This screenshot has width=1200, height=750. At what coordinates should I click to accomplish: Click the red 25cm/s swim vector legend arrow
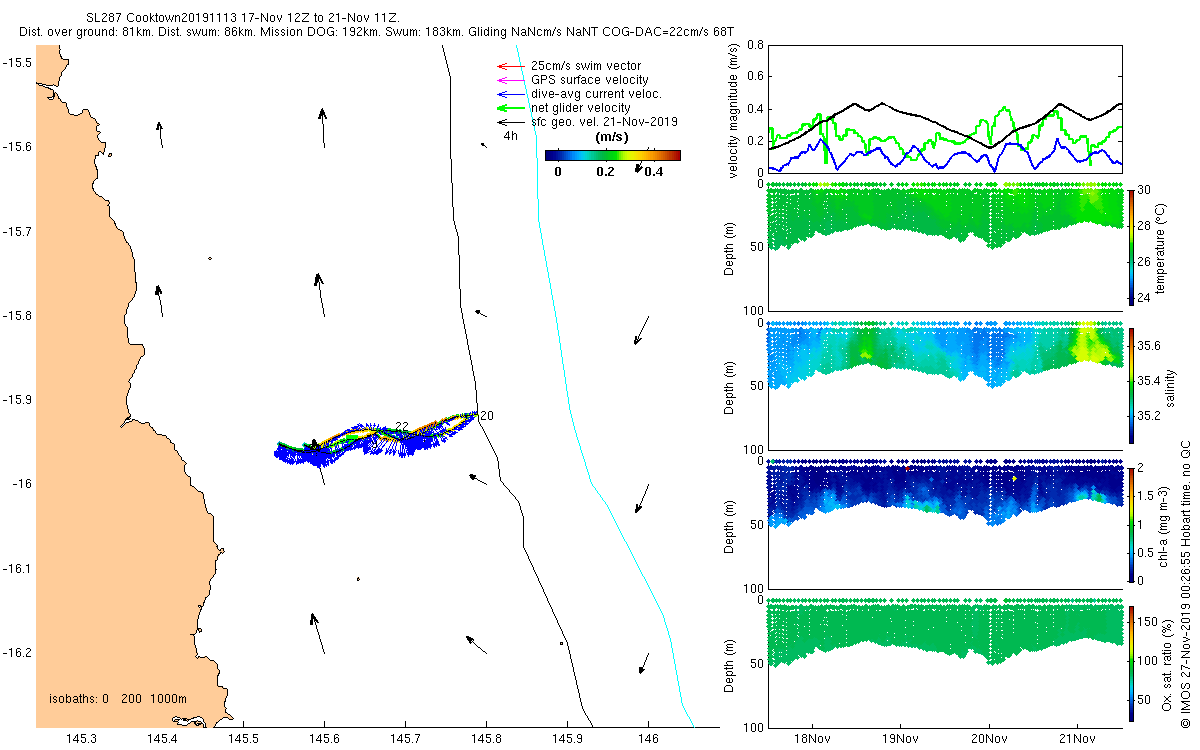507,66
